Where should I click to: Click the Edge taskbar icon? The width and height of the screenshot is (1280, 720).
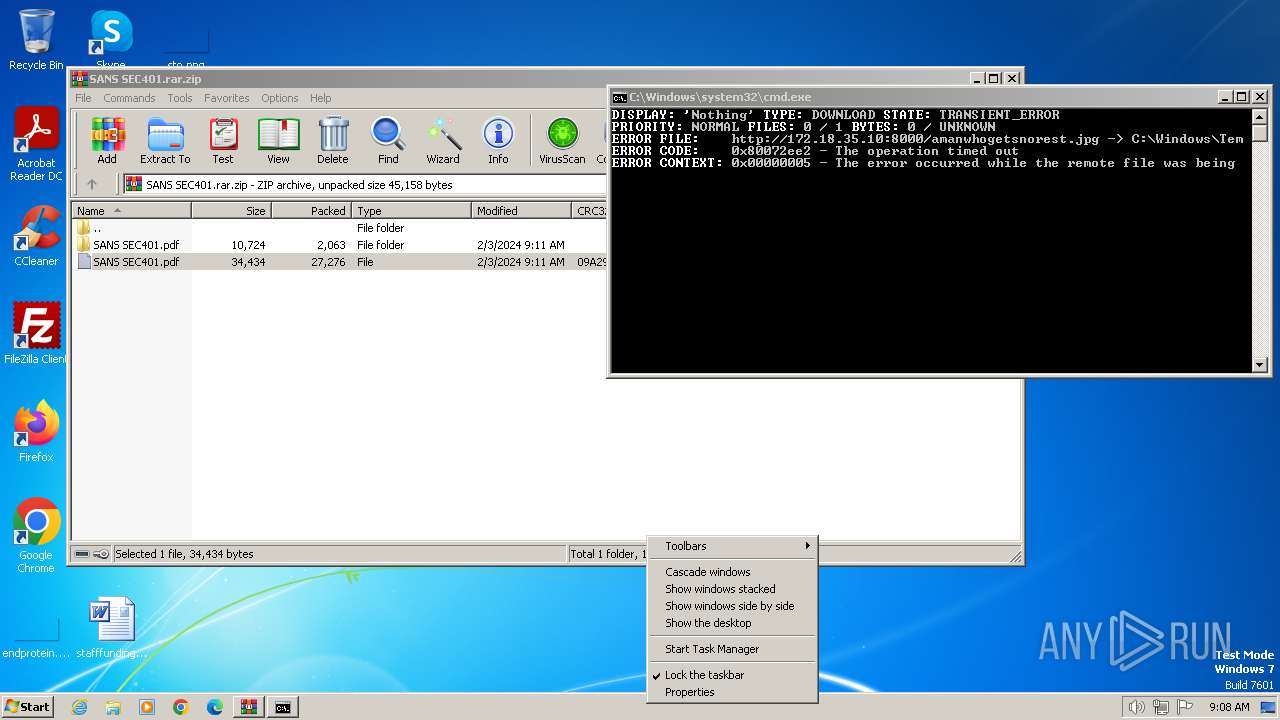pos(215,707)
